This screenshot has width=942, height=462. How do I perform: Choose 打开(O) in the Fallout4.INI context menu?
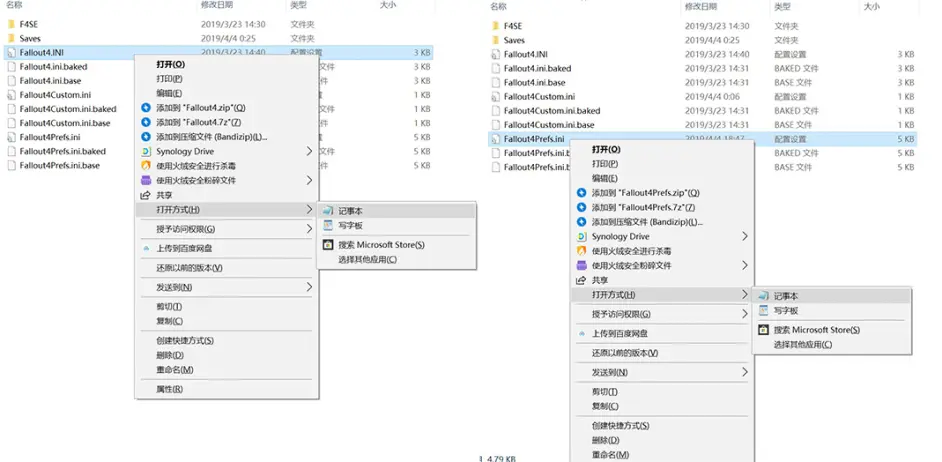(171, 64)
